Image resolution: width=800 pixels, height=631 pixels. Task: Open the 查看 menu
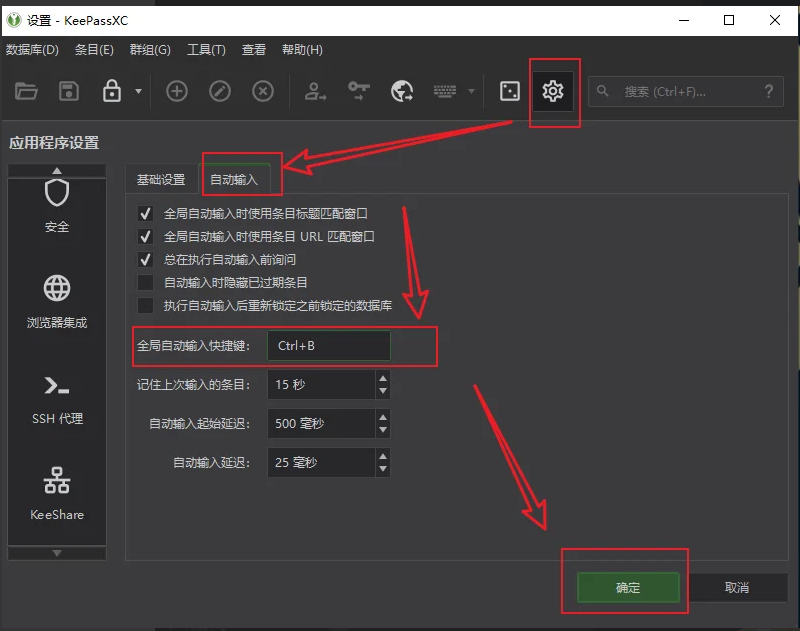(254, 50)
